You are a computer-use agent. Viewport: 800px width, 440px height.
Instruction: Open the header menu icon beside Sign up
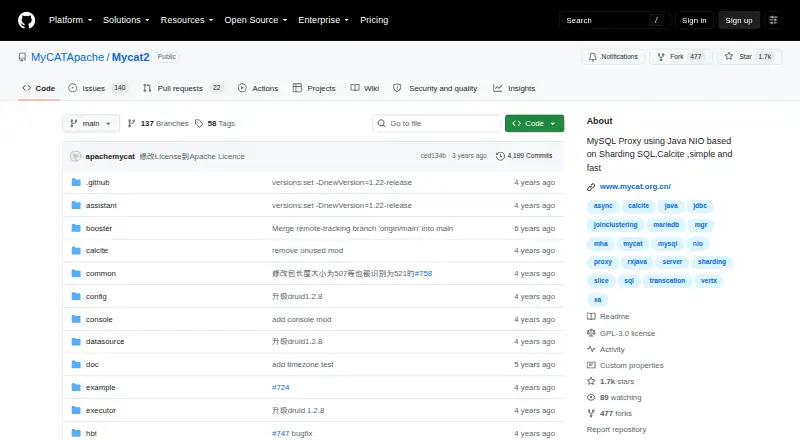(773, 20)
